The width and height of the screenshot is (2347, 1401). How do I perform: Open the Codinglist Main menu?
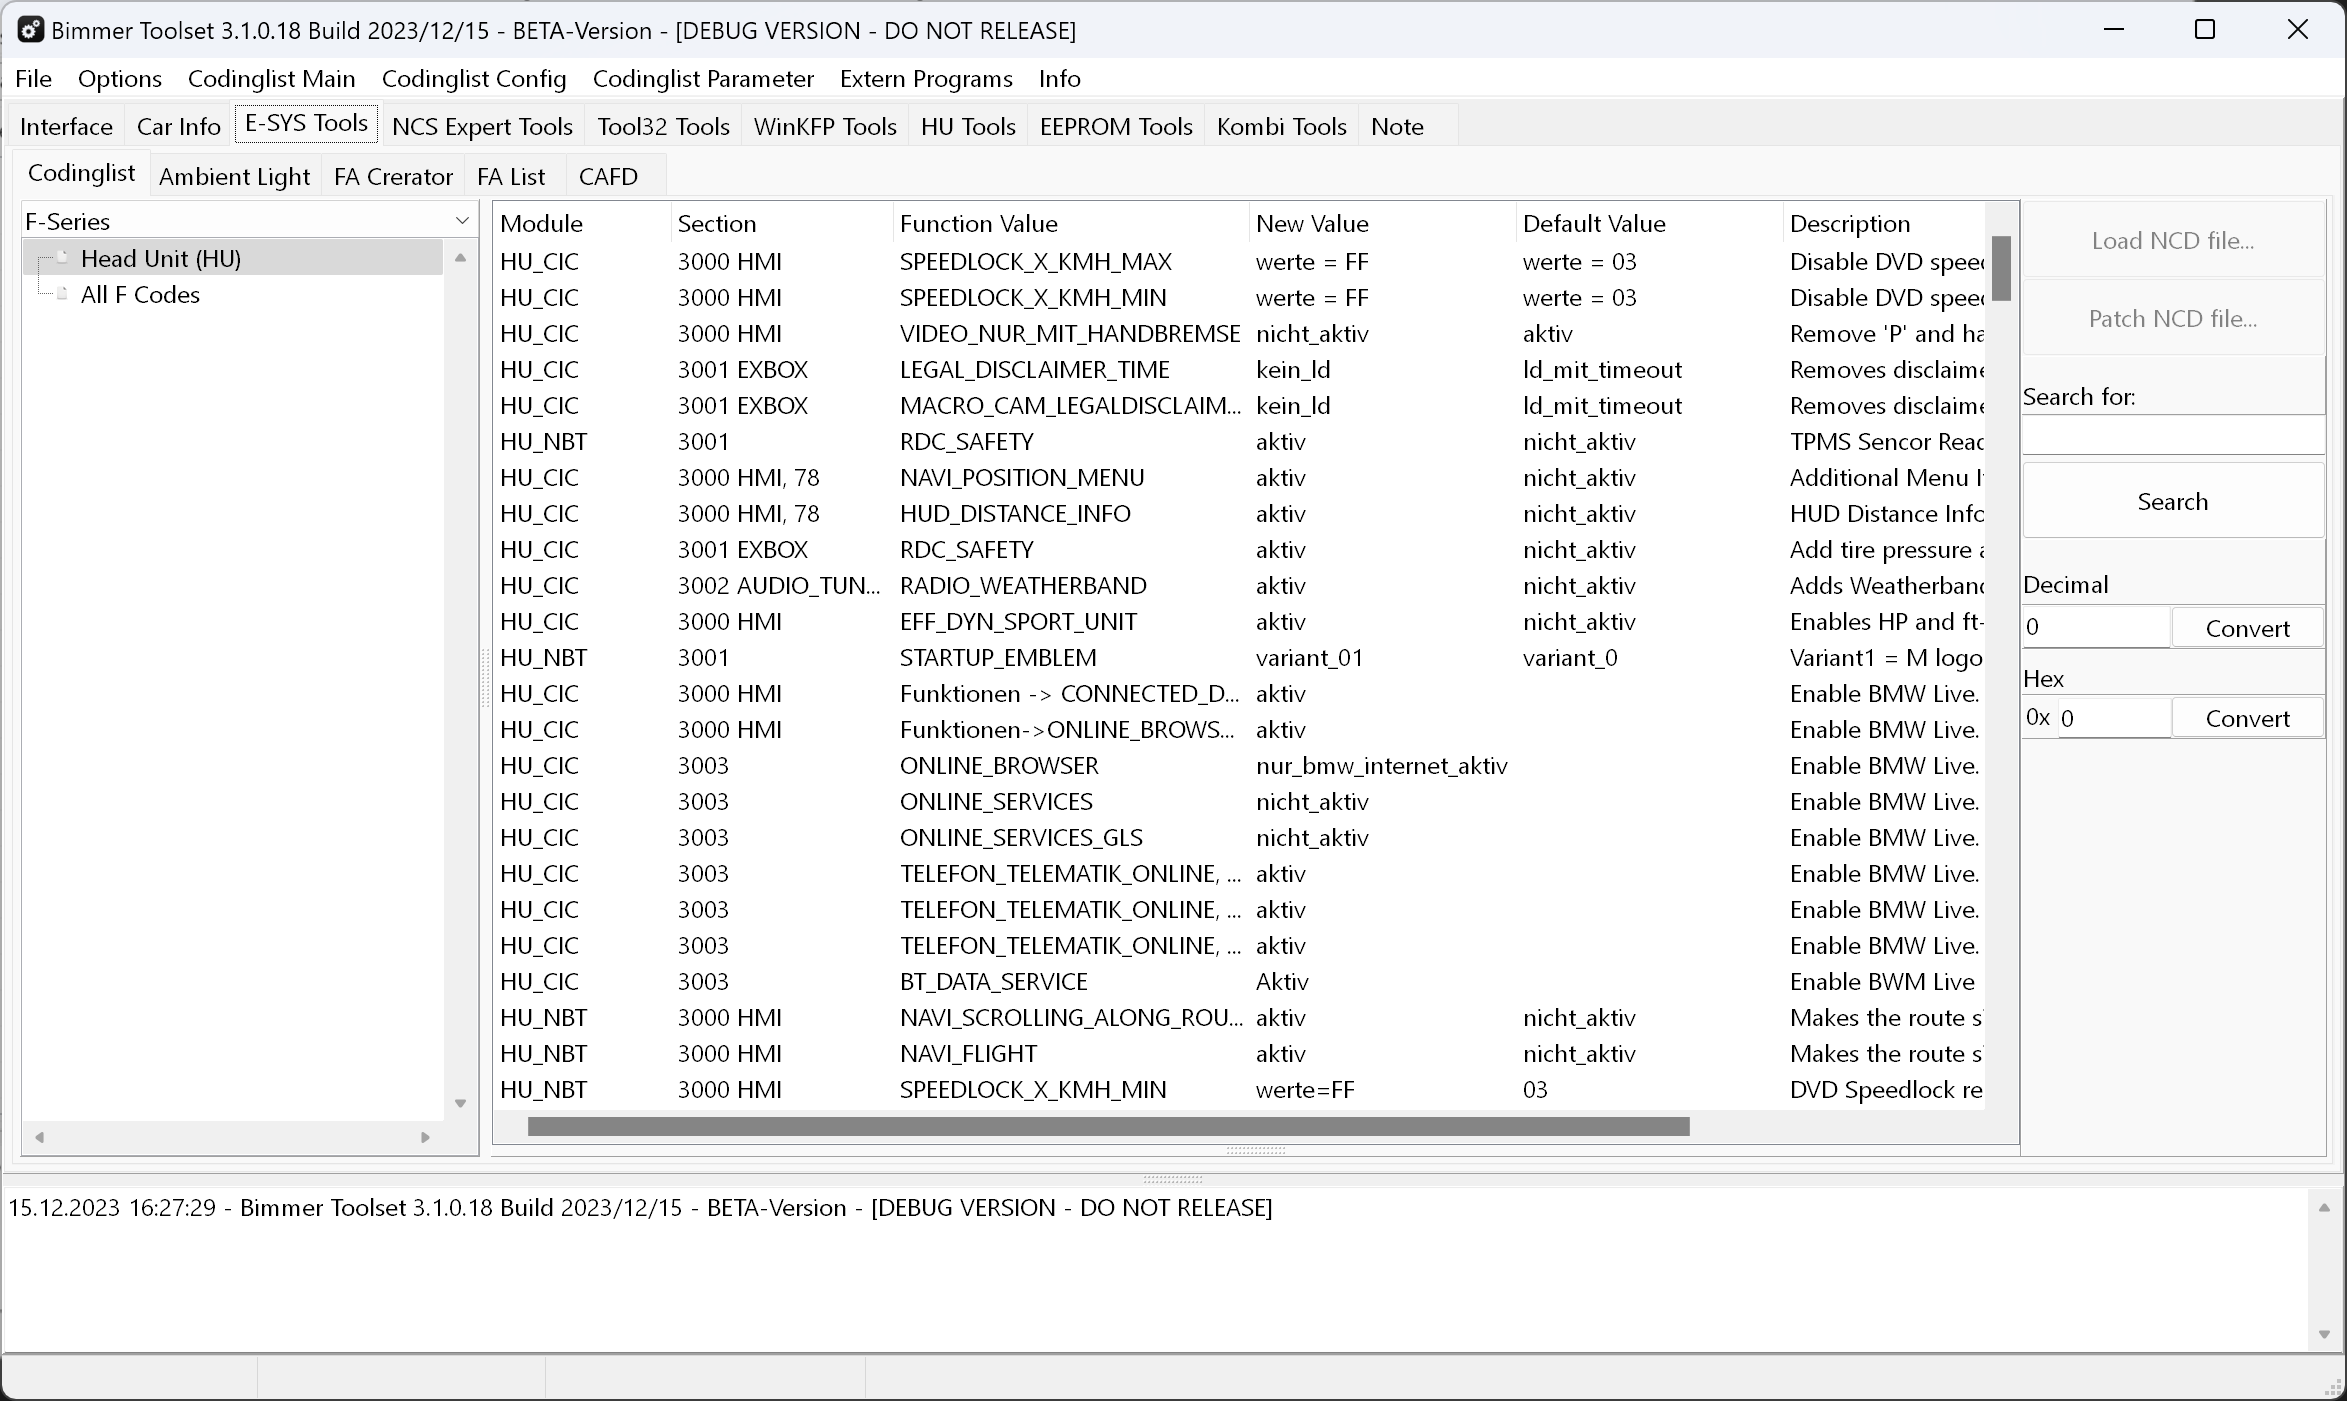(271, 78)
